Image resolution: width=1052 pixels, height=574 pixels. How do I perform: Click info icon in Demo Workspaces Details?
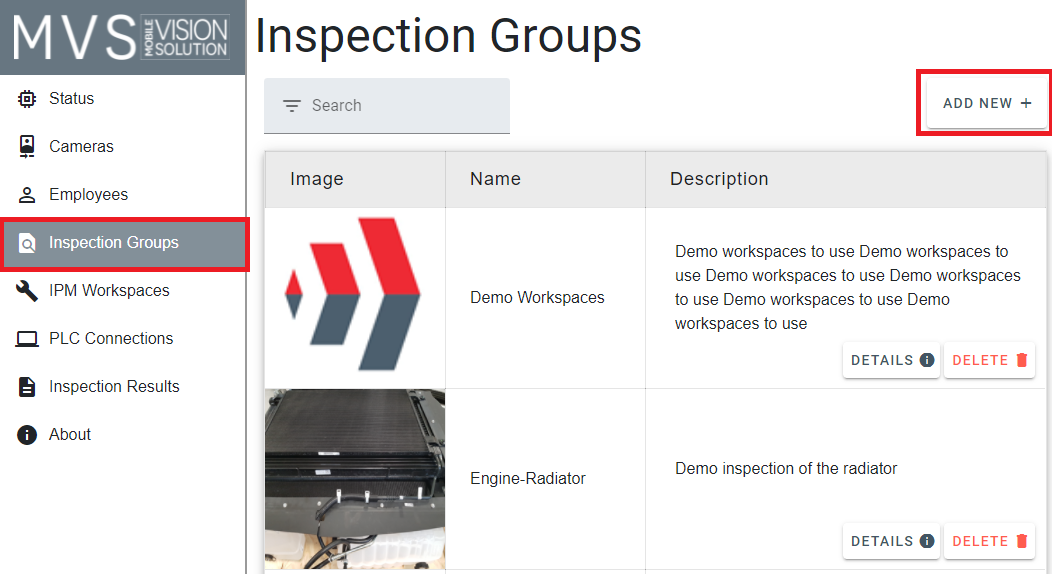(x=927, y=360)
